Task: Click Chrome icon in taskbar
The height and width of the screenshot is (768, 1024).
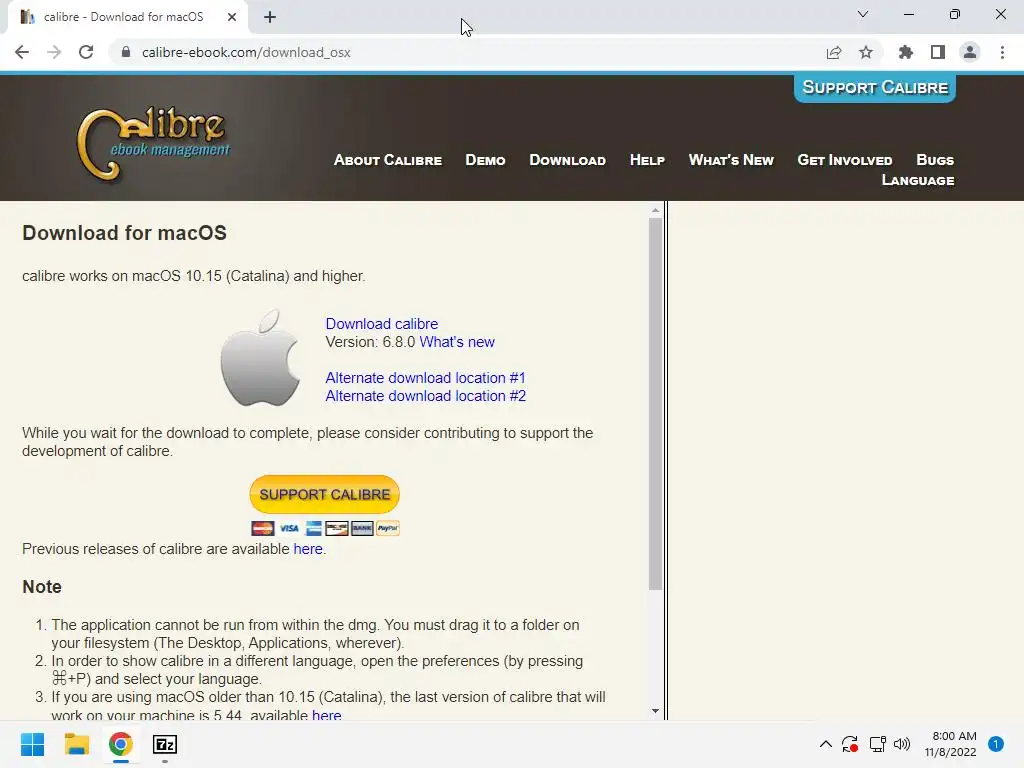Action: [x=121, y=744]
